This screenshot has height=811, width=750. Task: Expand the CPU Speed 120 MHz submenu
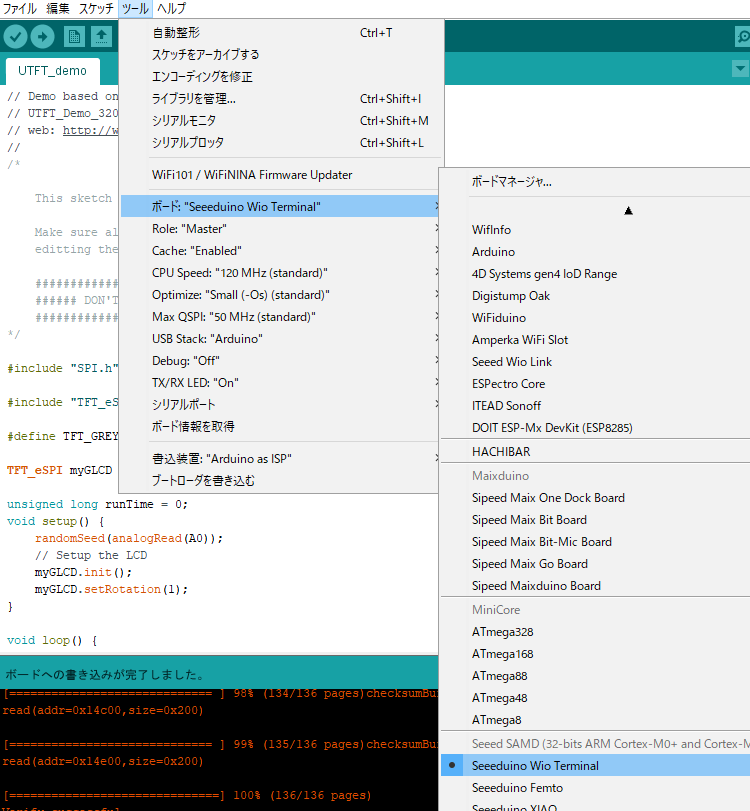tap(280, 273)
